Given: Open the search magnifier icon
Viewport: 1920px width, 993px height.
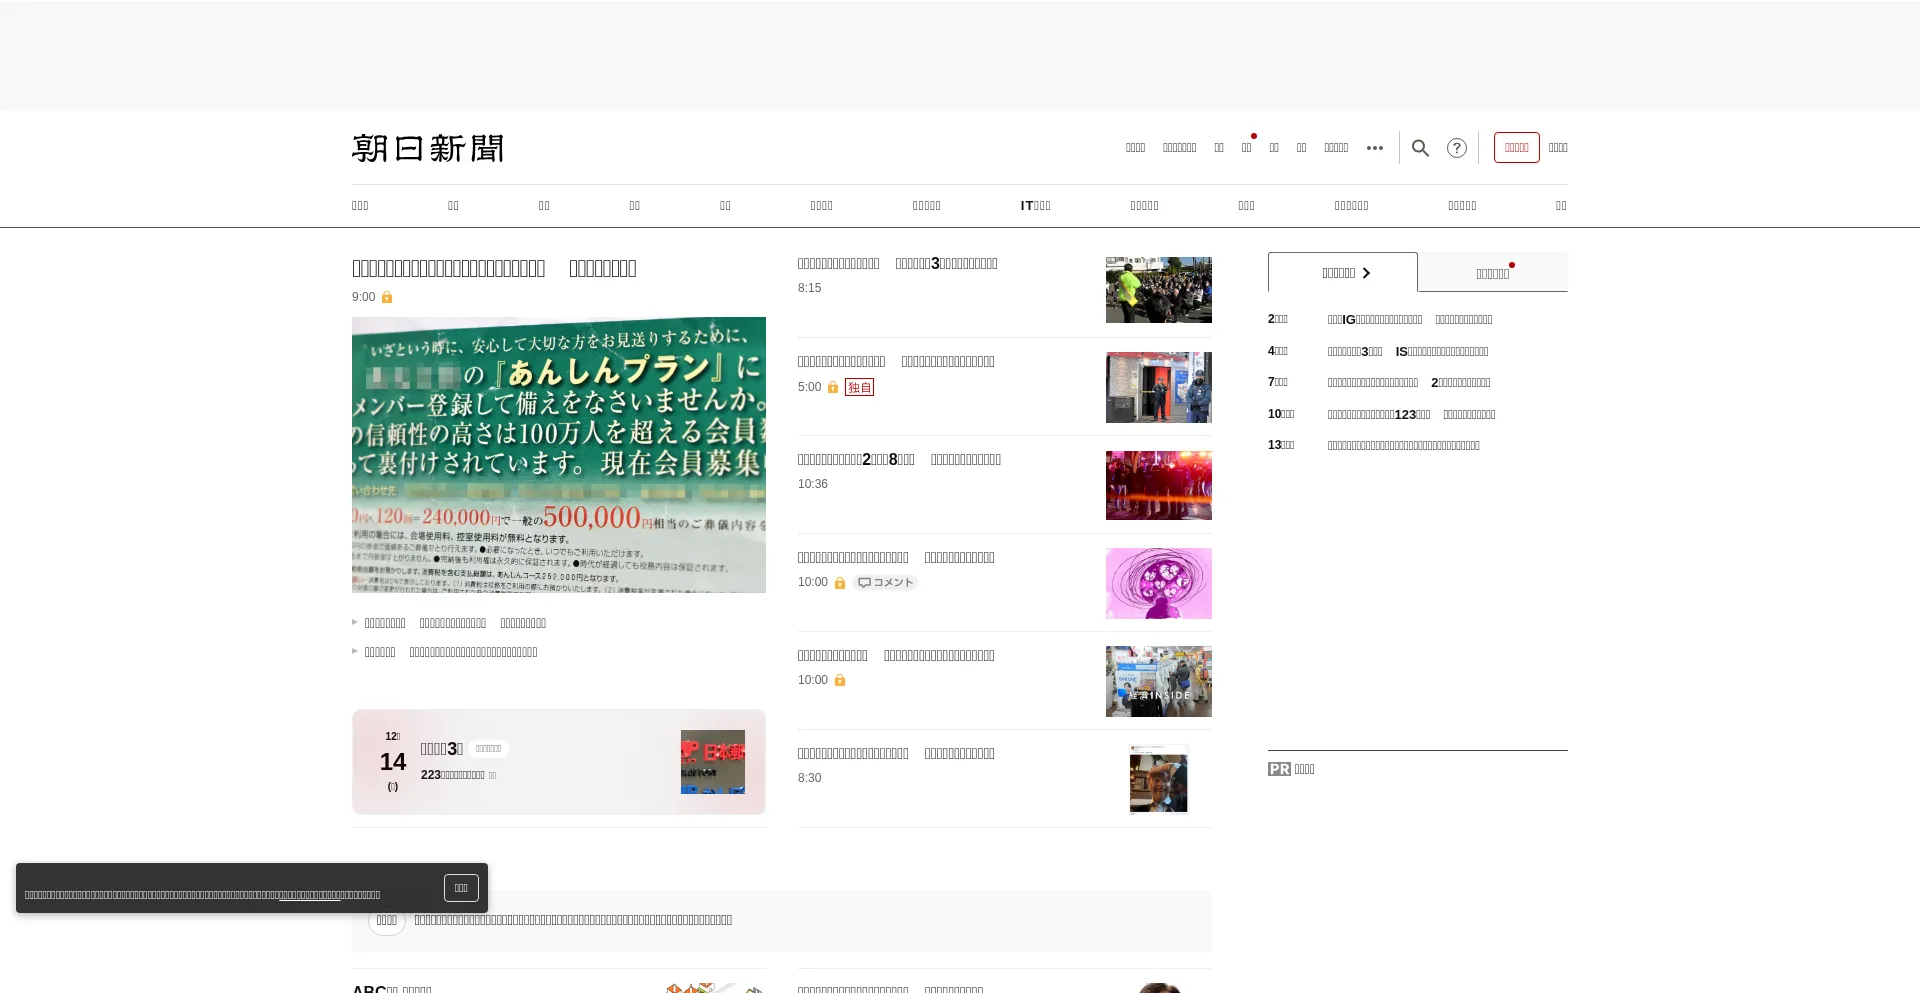Looking at the screenshot, I should 1420,148.
